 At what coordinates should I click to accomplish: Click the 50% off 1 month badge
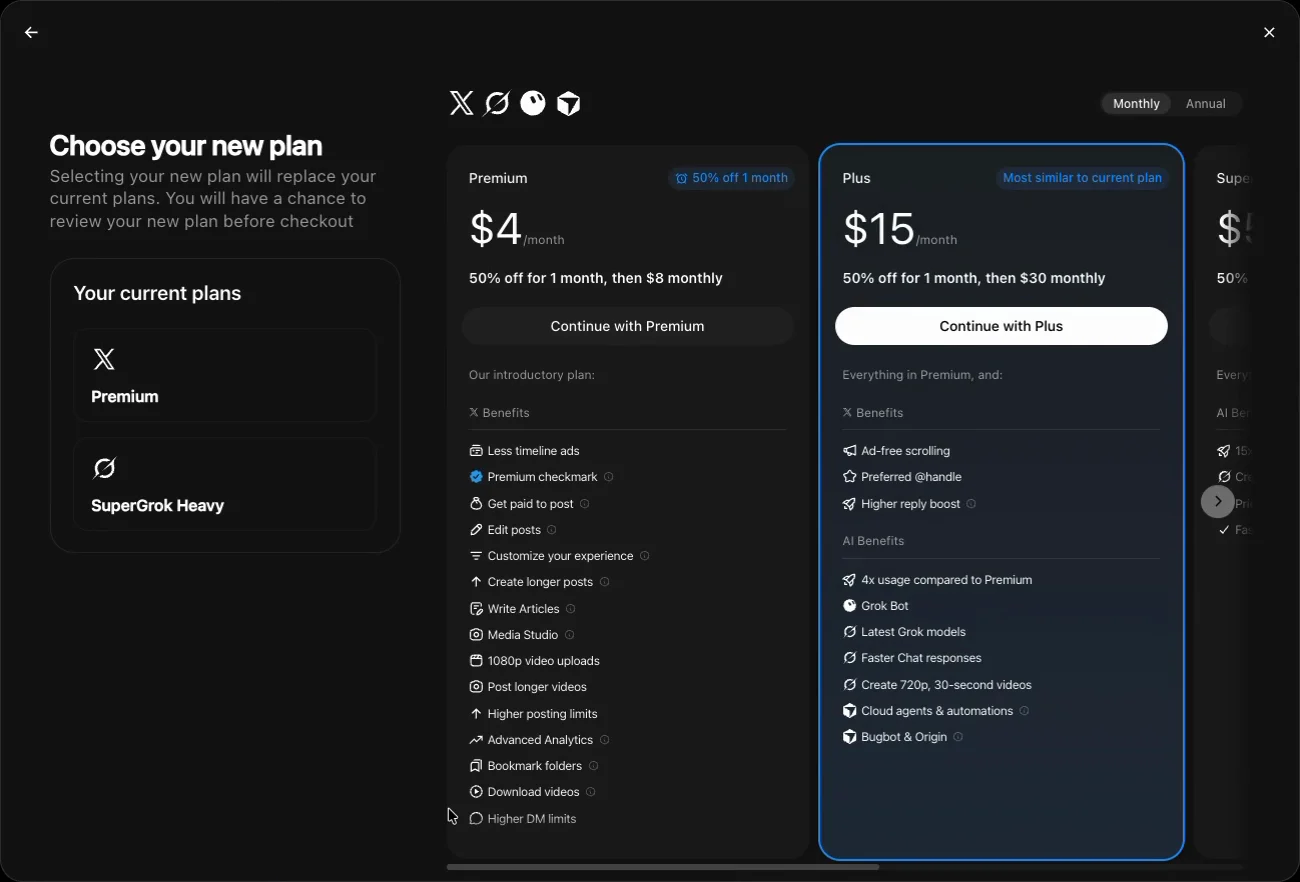[x=732, y=178]
